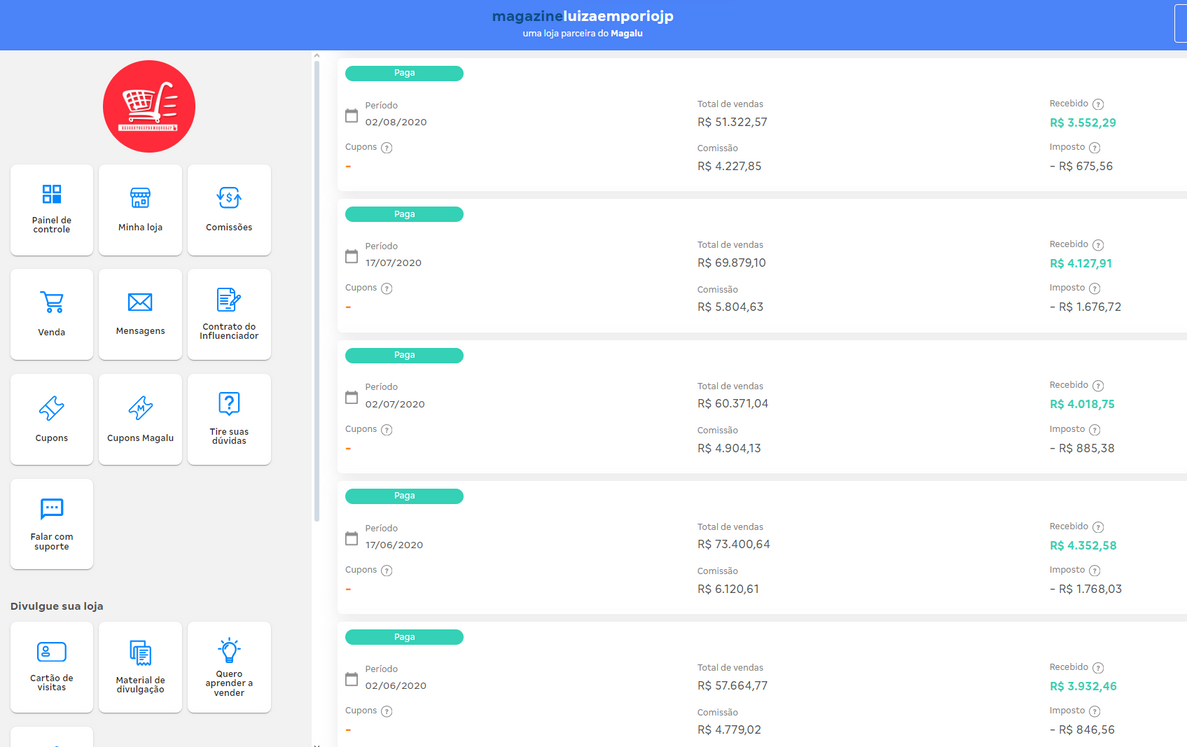This screenshot has width=1187, height=747.
Task: Click Paga status badge for 02/06/2020
Action: click(404, 637)
